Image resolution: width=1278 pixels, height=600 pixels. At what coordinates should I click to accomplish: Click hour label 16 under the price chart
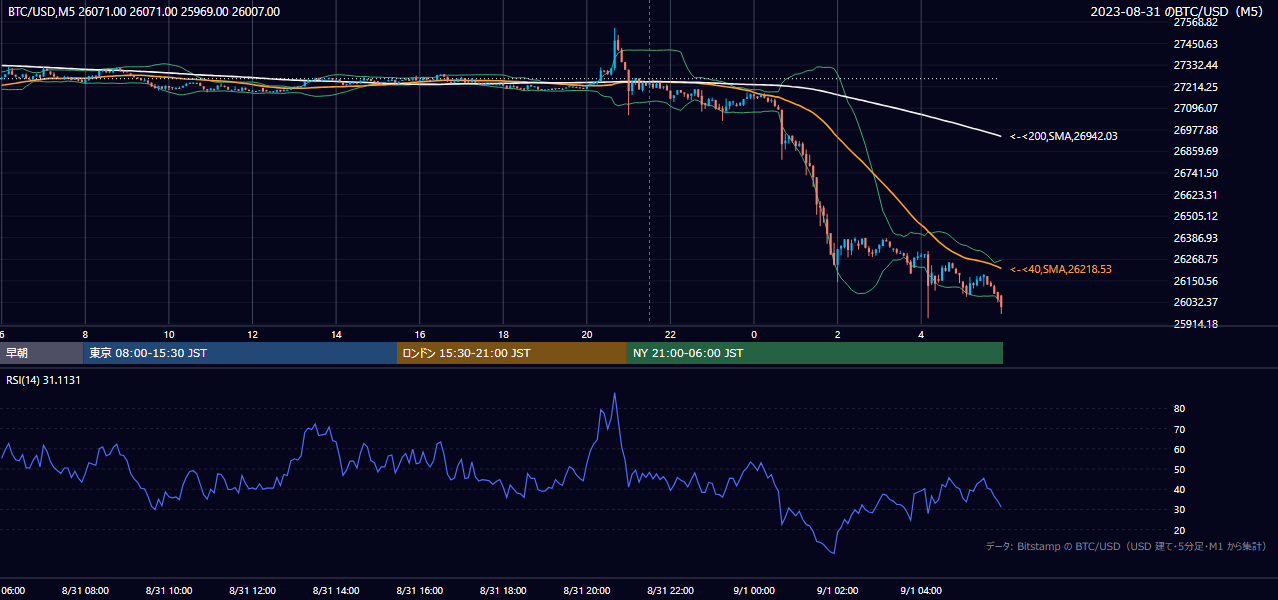click(x=420, y=334)
